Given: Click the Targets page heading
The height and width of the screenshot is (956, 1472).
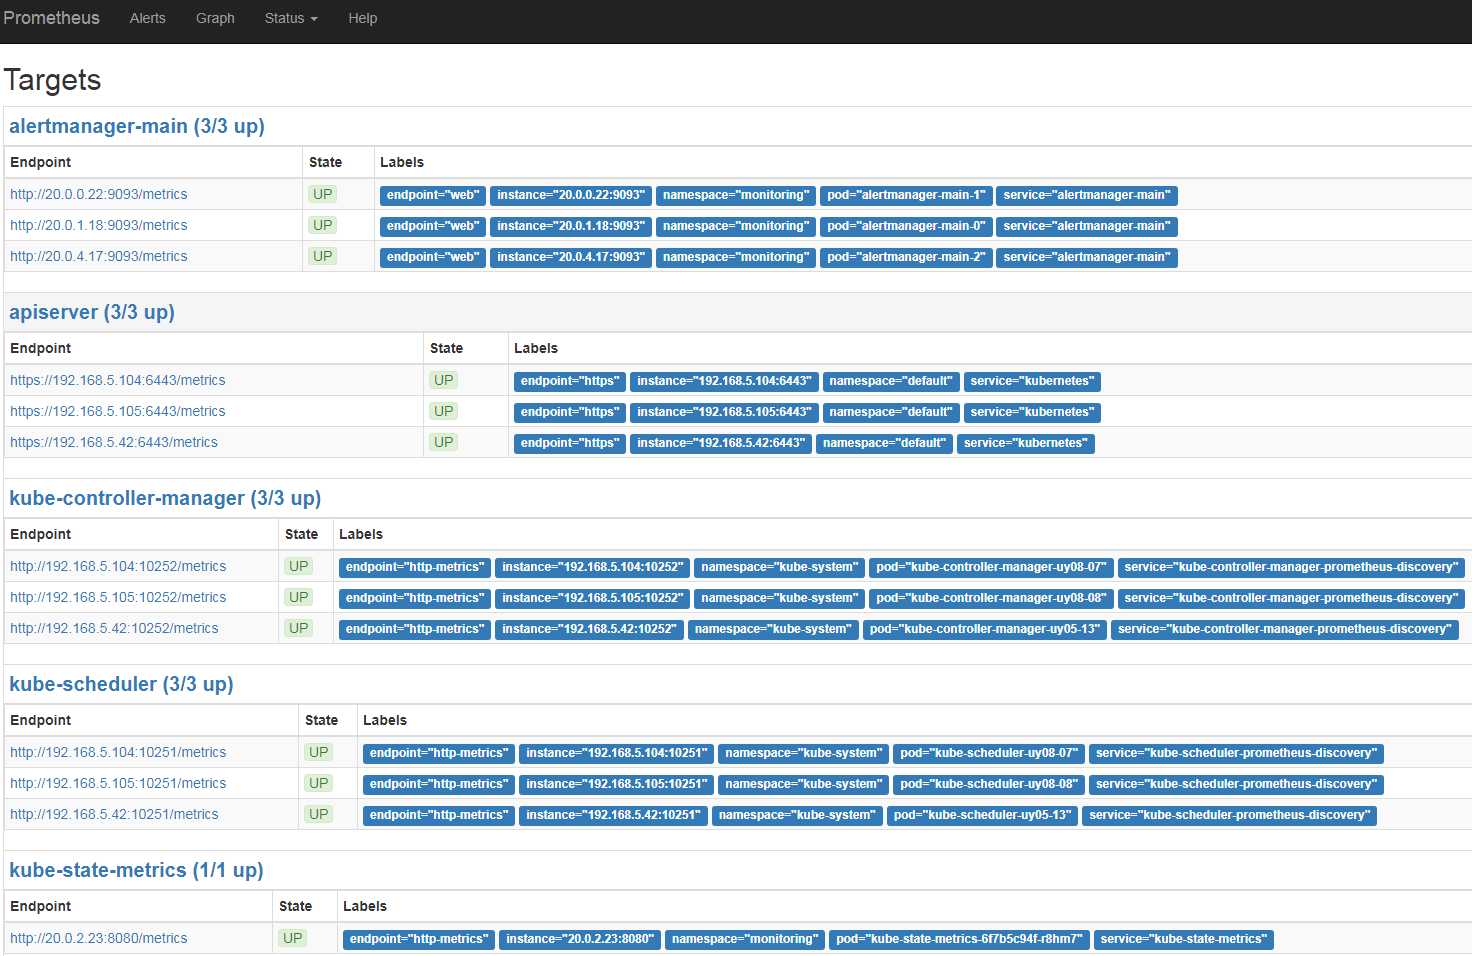Looking at the screenshot, I should (52, 80).
